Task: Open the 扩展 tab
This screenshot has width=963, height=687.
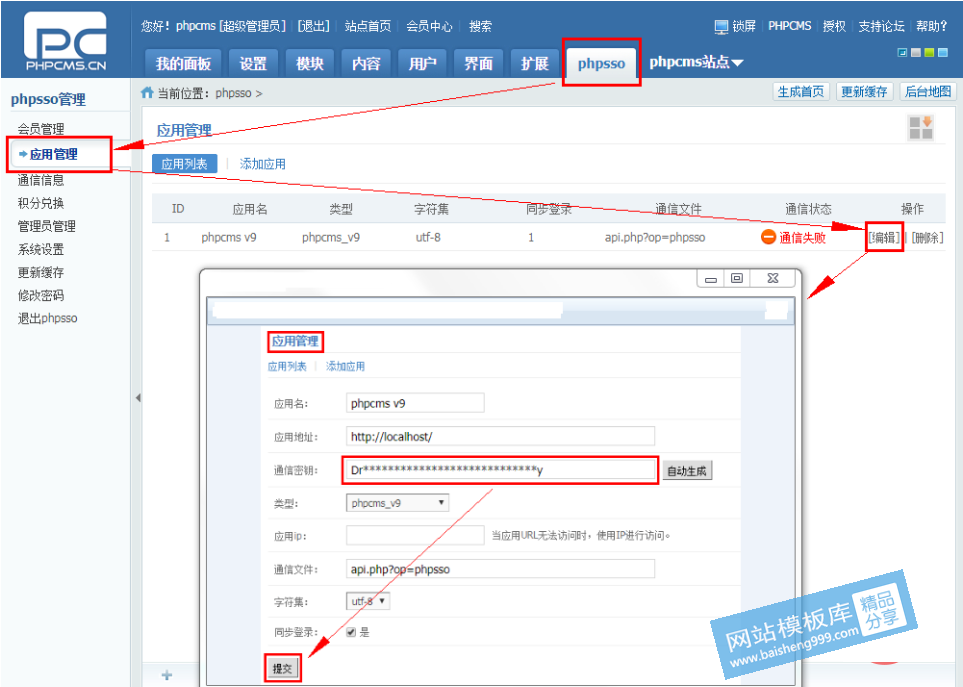Action: (x=535, y=63)
